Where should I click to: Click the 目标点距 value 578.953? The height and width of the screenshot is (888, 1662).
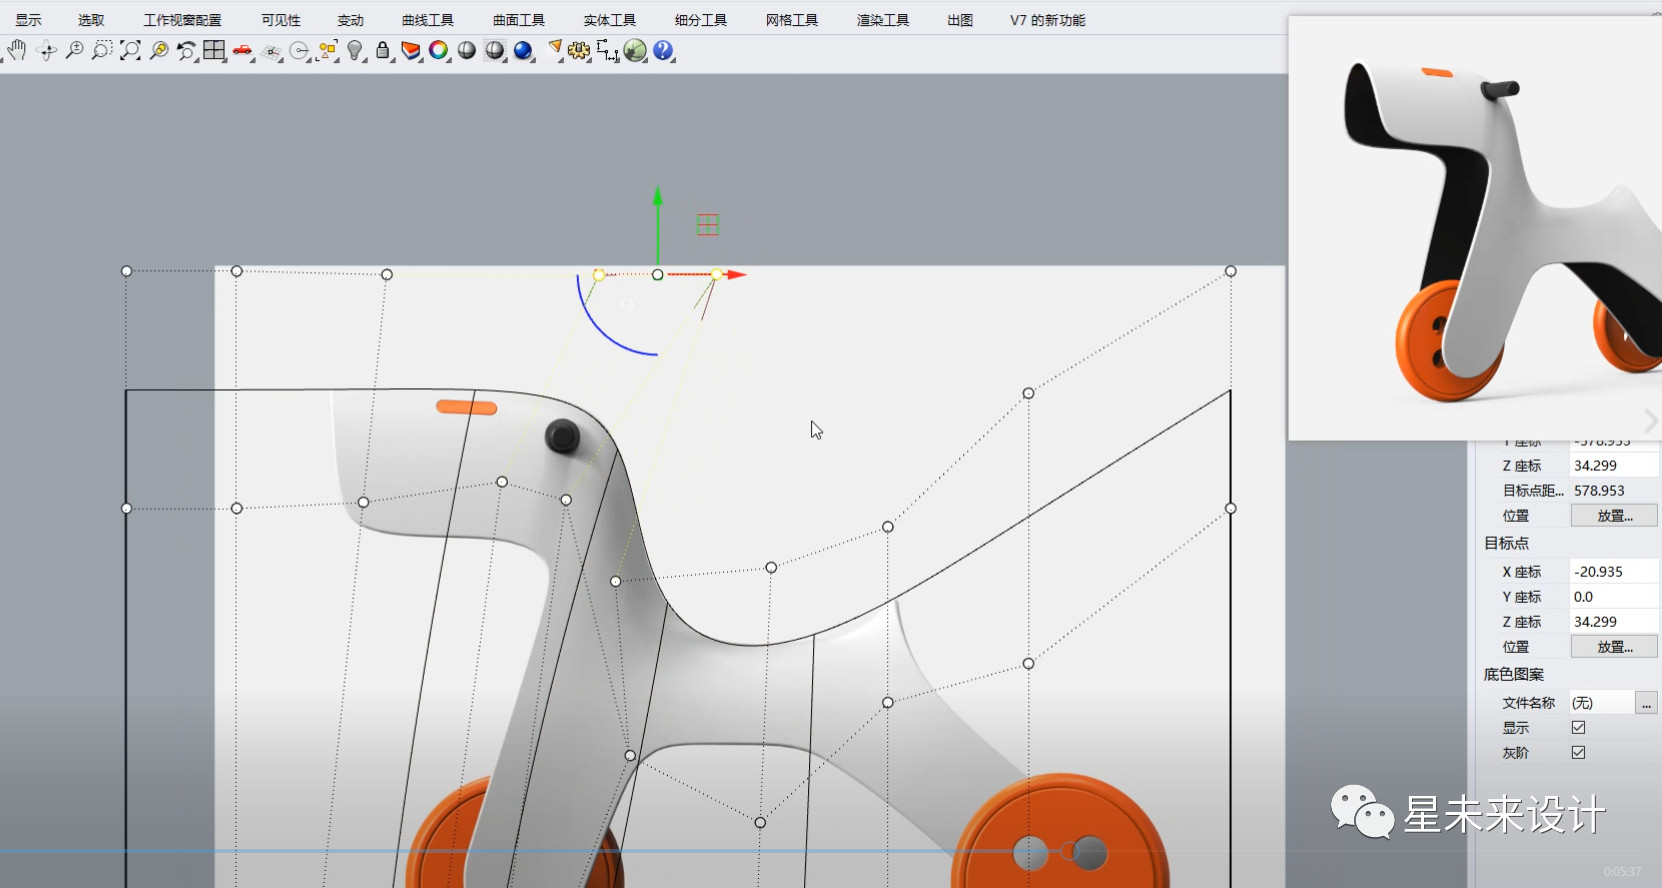pos(1614,491)
